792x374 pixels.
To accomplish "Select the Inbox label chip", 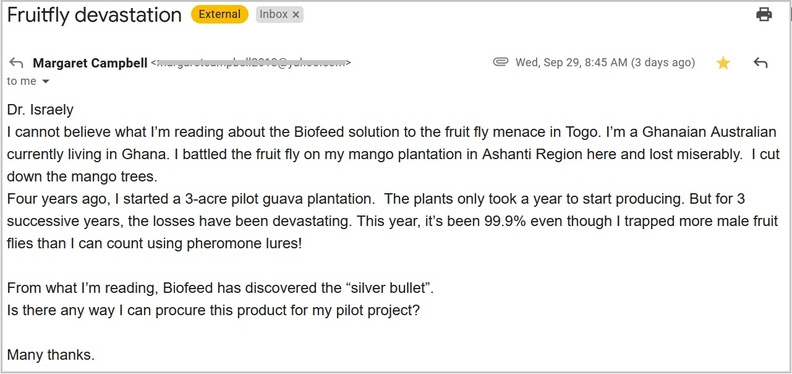I will point(279,14).
